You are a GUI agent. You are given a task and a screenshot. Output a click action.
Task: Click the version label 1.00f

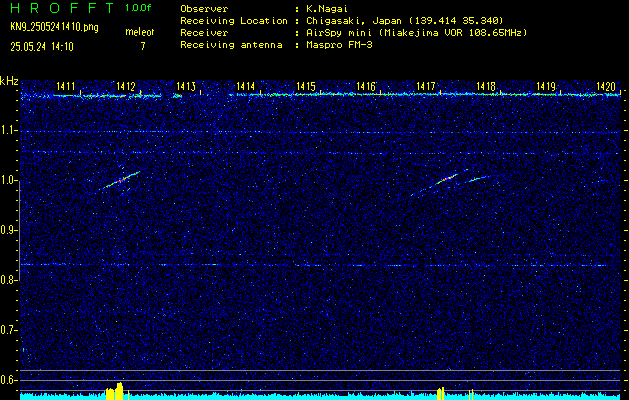pos(138,8)
